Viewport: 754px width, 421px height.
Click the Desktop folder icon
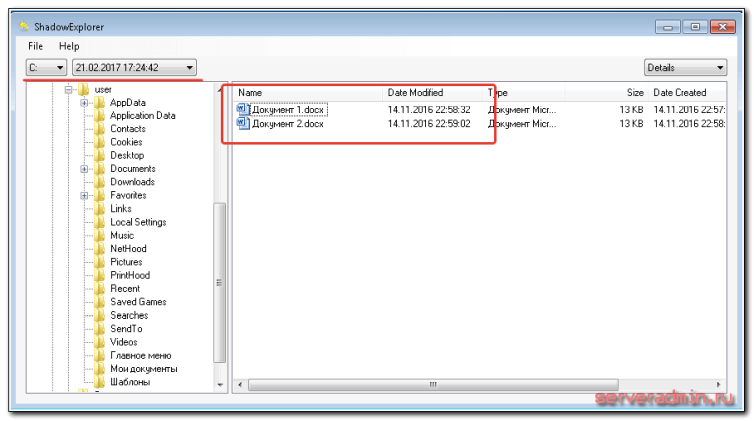[x=100, y=155]
